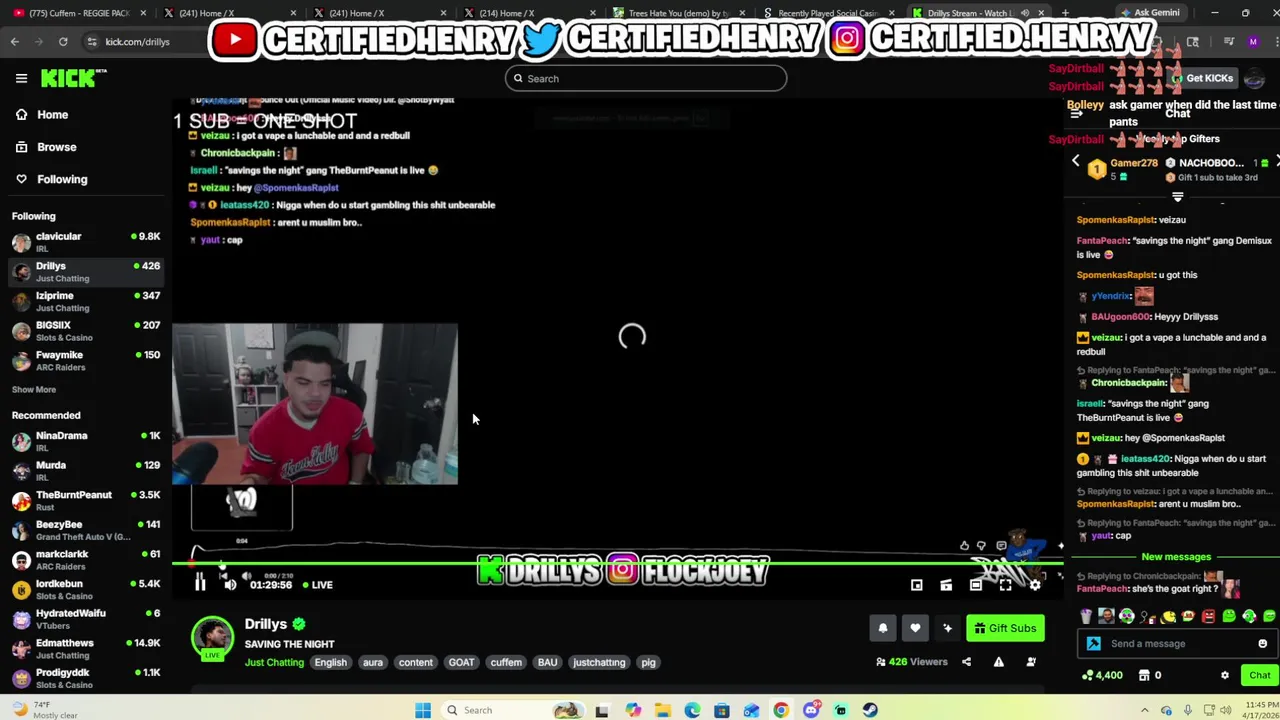1280x720 pixels.
Task: Toggle notifications bell for Drillys
Action: click(x=883, y=628)
